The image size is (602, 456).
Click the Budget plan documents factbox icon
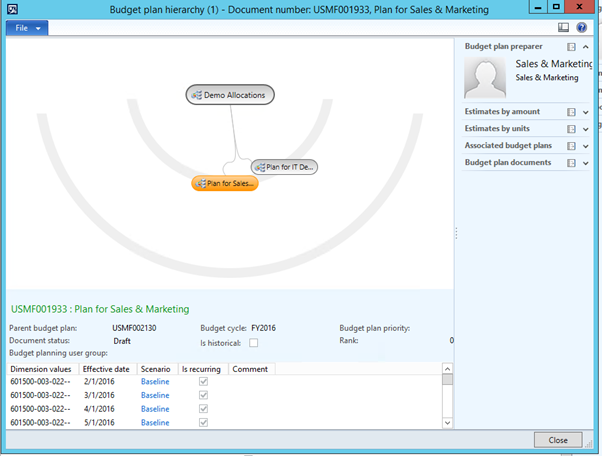click(x=571, y=162)
